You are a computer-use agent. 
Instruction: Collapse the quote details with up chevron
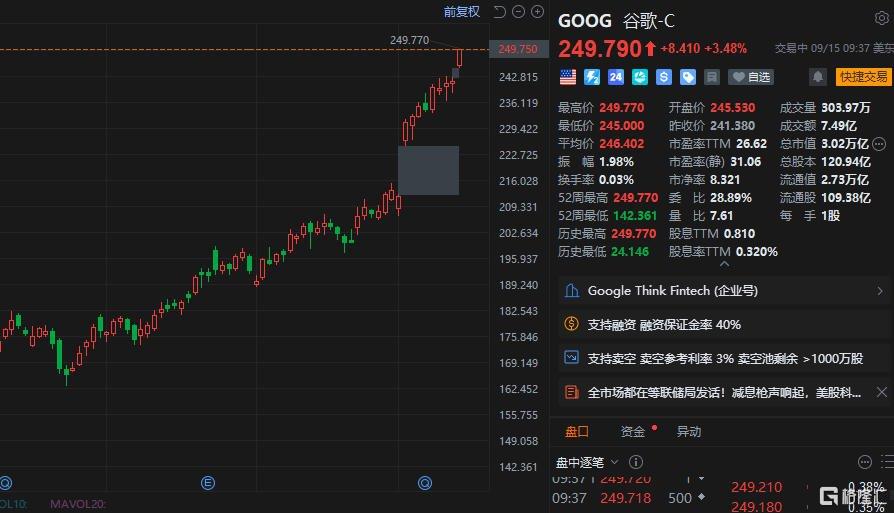click(724, 264)
